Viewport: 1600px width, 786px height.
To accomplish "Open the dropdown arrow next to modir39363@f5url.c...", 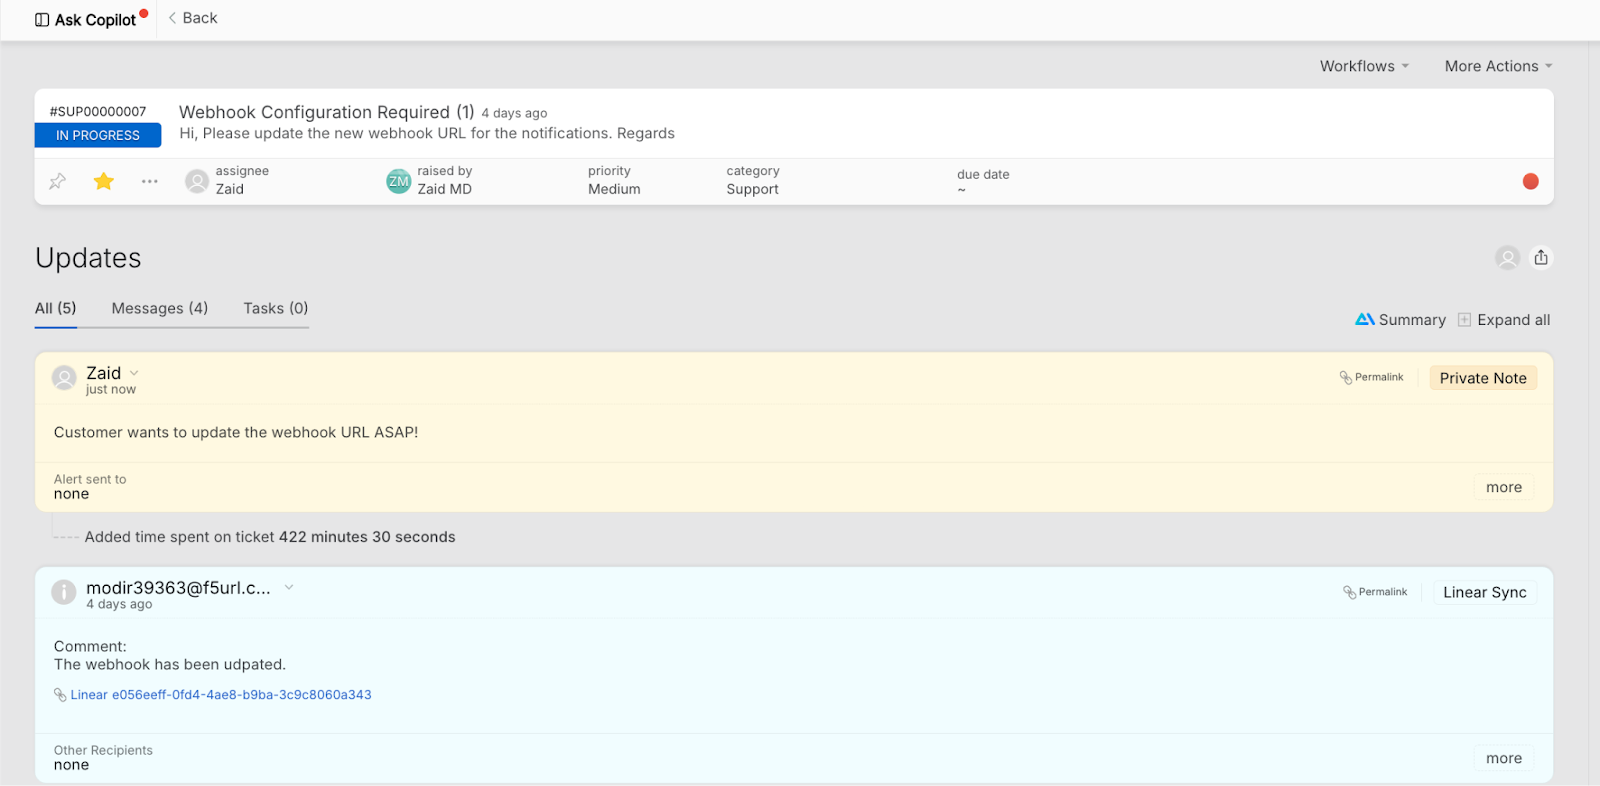I will click(x=289, y=587).
